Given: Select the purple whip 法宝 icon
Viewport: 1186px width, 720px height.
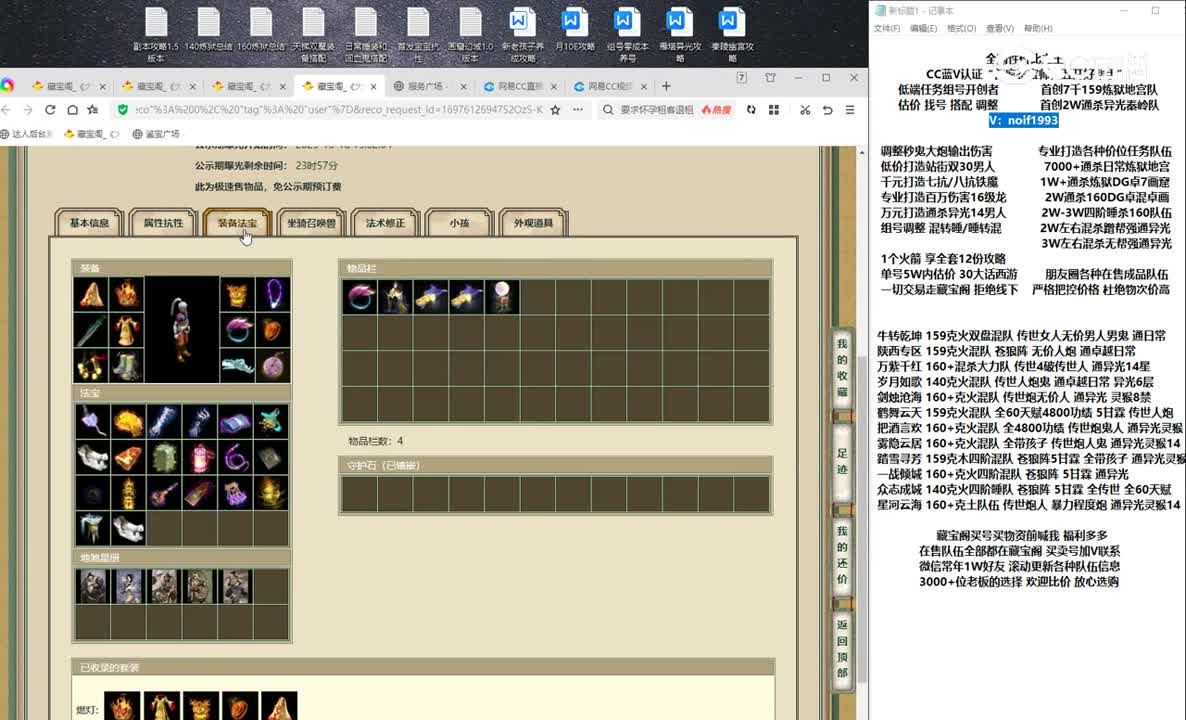Looking at the screenshot, I should [235, 458].
